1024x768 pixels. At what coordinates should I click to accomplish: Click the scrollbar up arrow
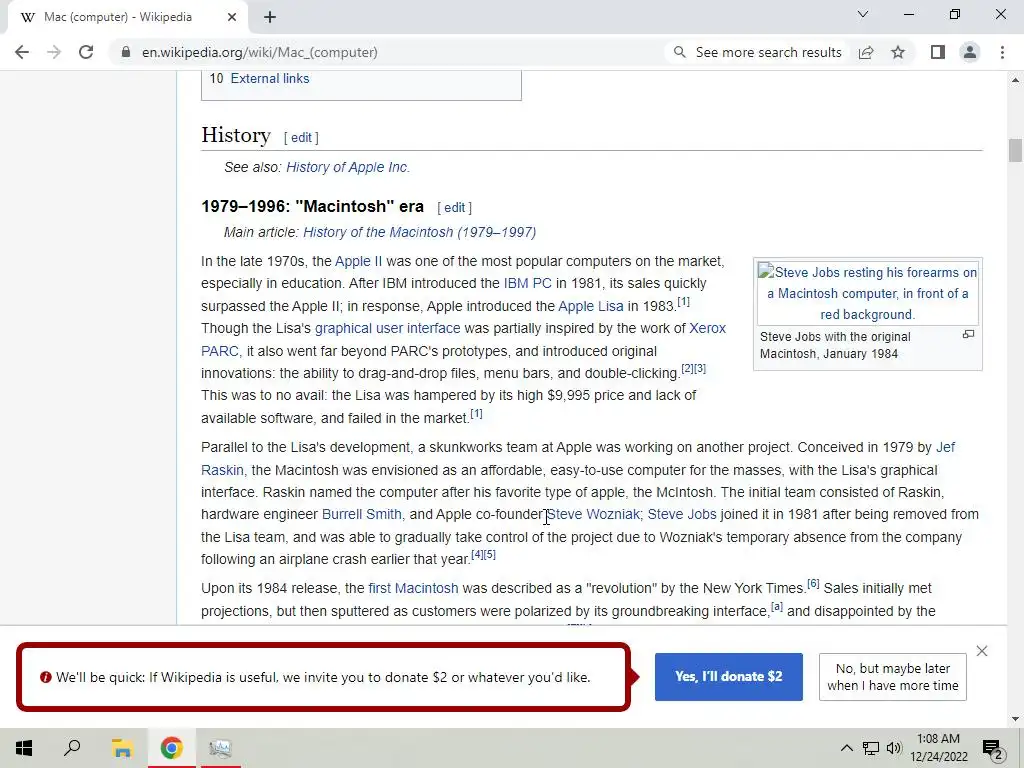click(x=1015, y=80)
